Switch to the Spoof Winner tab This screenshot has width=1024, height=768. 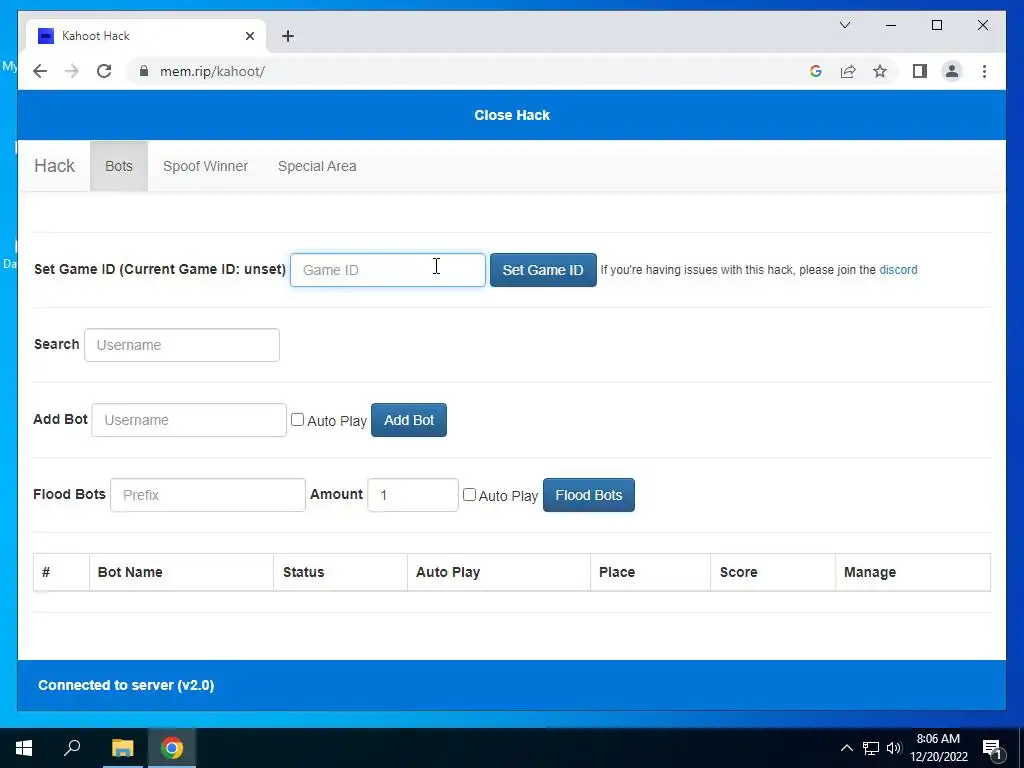tap(205, 166)
